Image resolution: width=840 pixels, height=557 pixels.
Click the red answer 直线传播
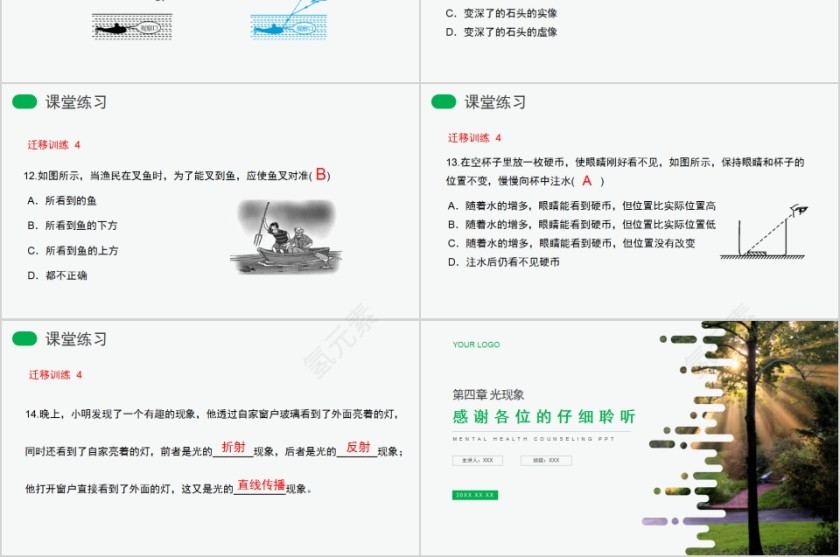tap(261, 485)
